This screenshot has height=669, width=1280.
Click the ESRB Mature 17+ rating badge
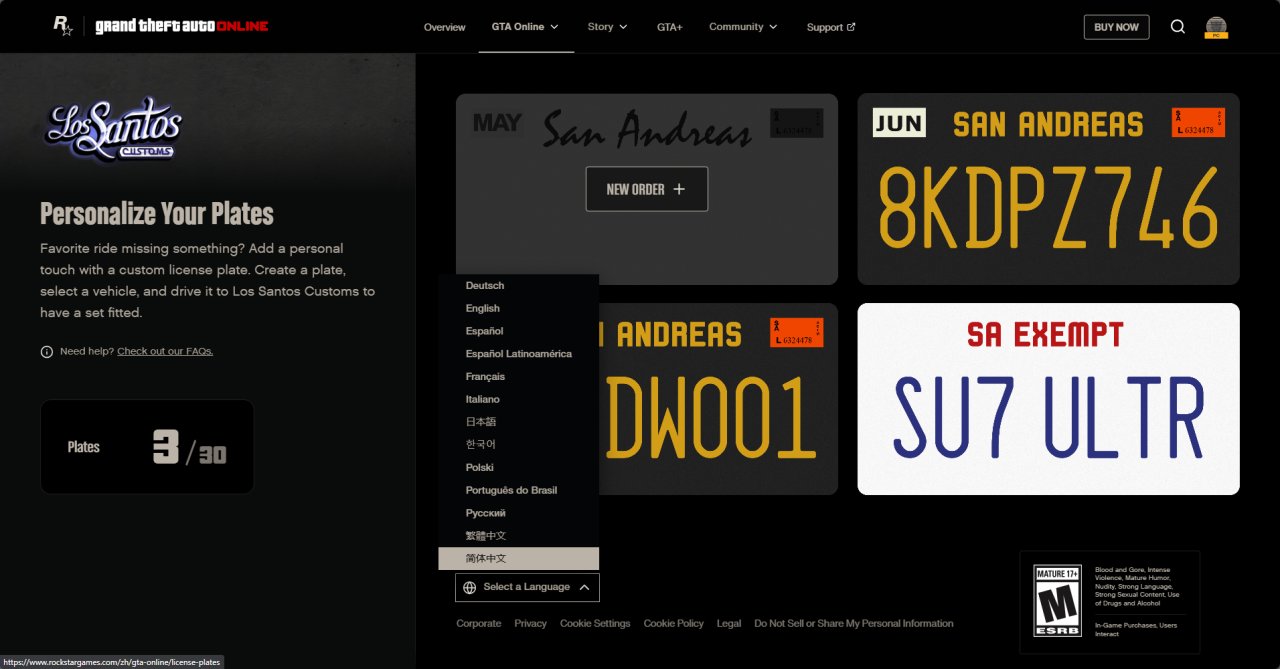coord(1057,601)
